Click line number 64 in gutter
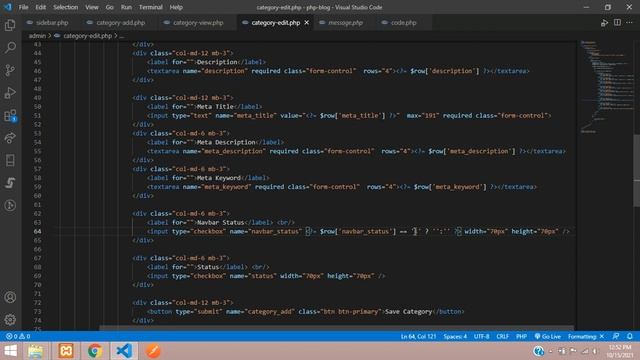This screenshot has height=360, width=640. (37, 231)
